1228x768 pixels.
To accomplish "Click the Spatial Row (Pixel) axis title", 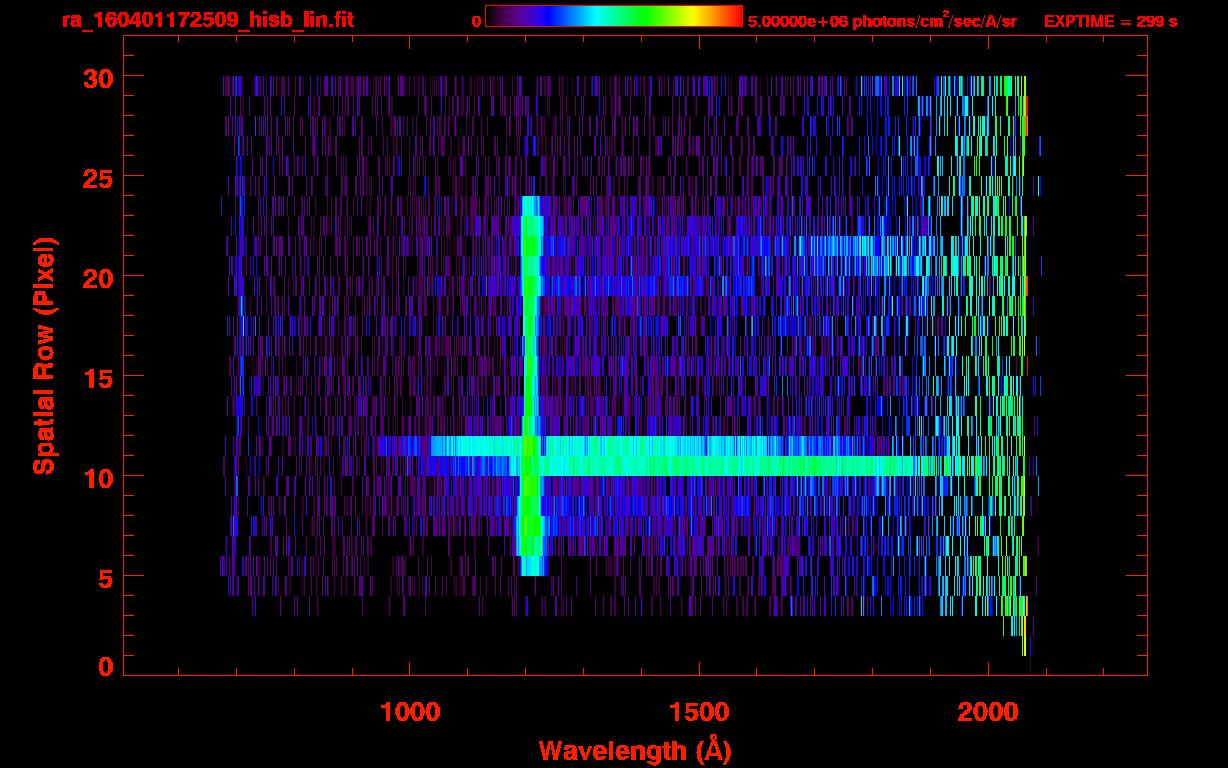I will [45, 355].
